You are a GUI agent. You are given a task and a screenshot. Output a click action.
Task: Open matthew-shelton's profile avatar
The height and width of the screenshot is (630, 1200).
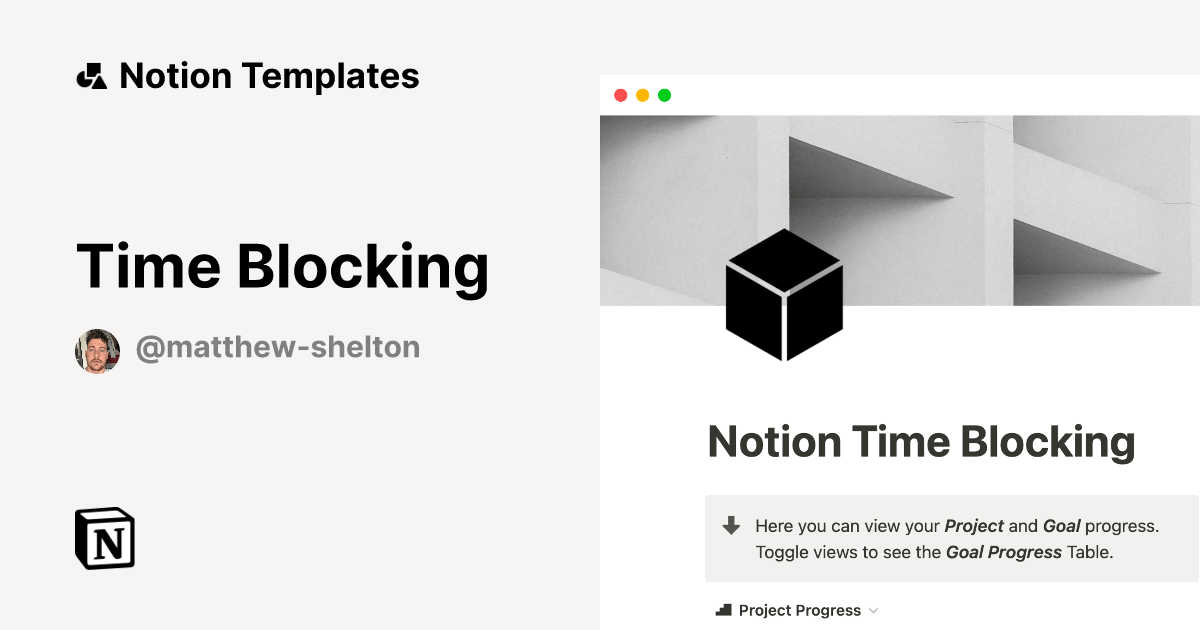point(98,351)
